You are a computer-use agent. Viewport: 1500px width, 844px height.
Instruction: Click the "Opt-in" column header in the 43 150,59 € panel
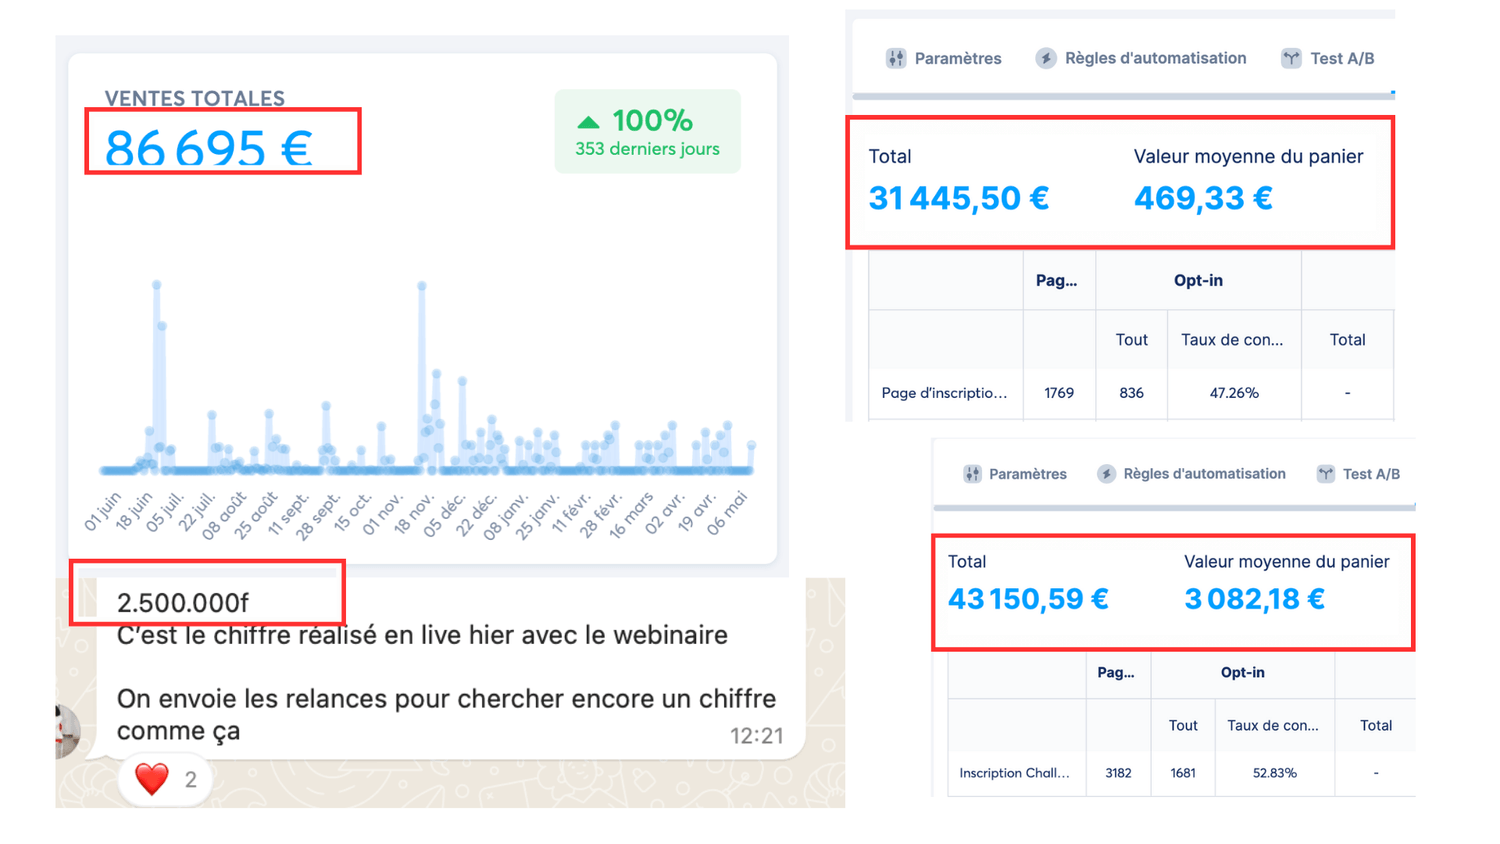click(1242, 673)
